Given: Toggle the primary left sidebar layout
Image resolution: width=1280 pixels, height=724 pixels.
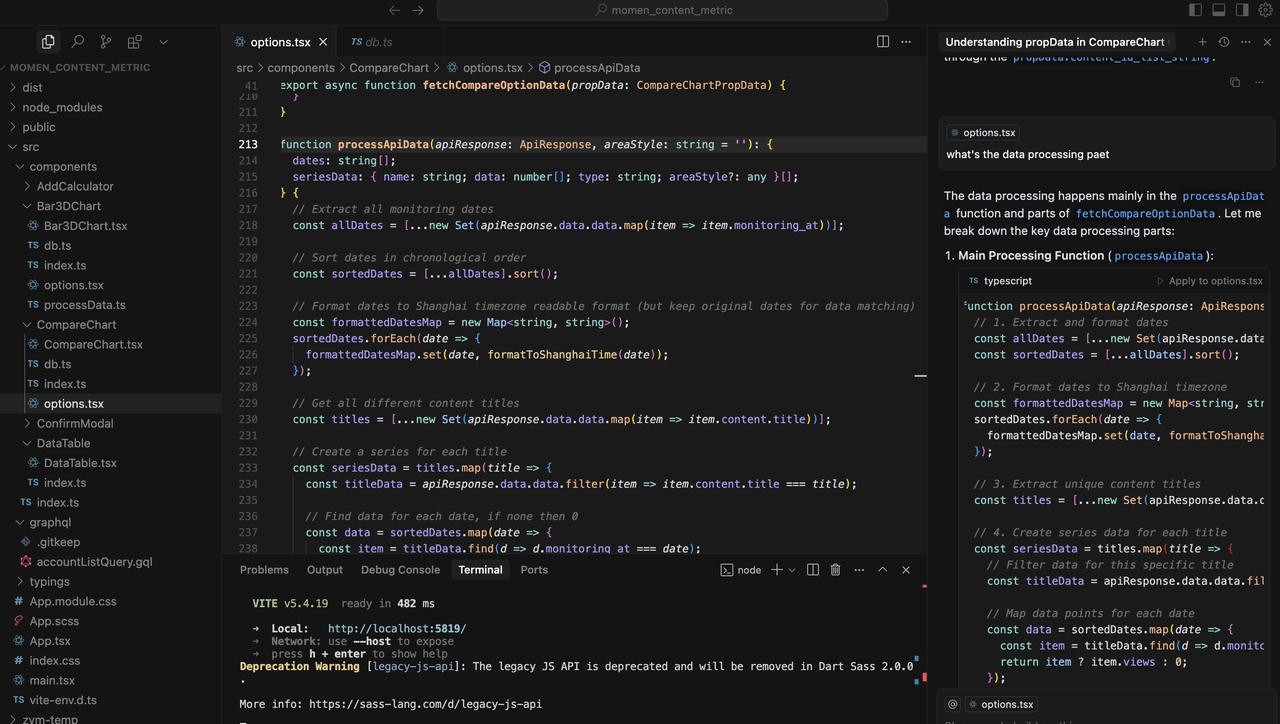Looking at the screenshot, I should tap(1195, 10).
